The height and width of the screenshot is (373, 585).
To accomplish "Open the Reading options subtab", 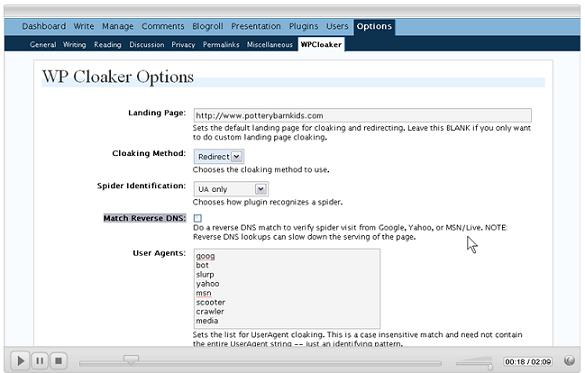I will tap(107, 45).
